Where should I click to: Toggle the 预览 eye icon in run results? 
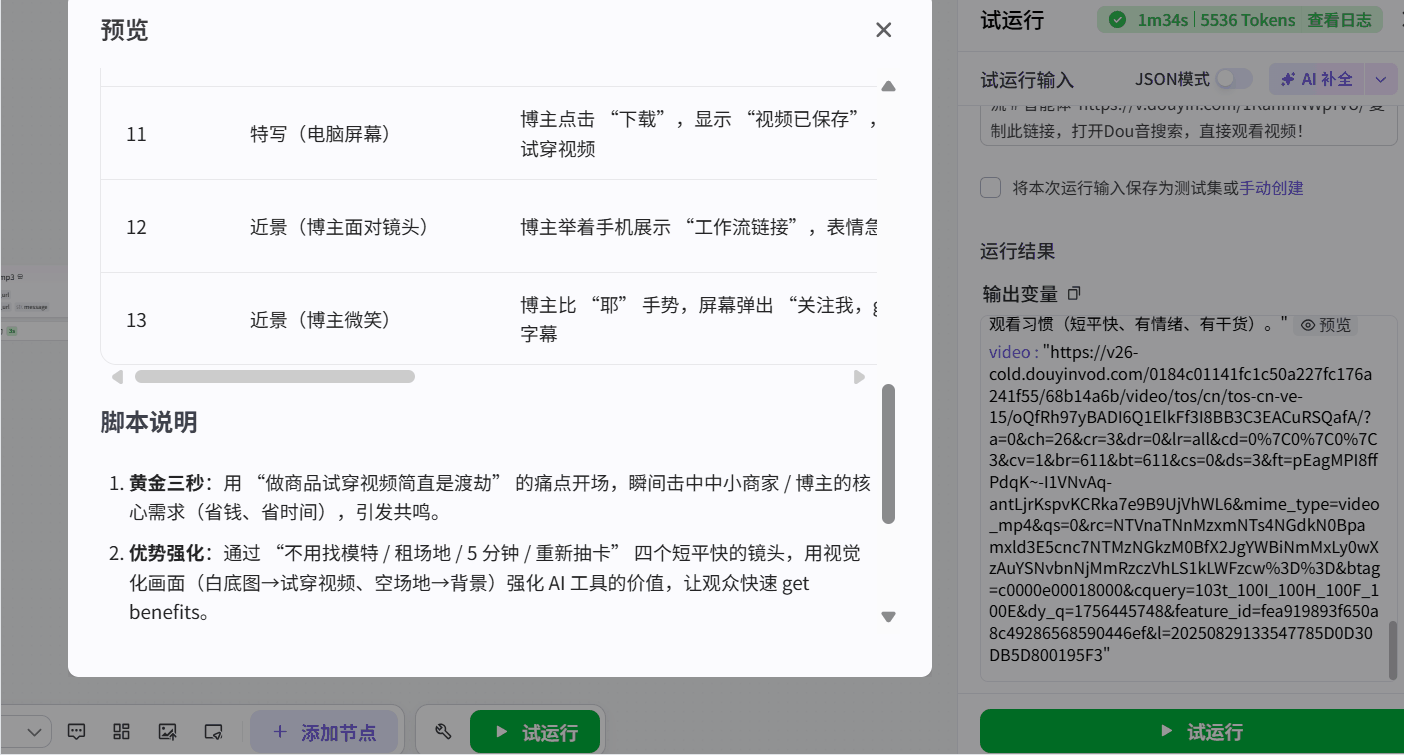coord(1309,324)
